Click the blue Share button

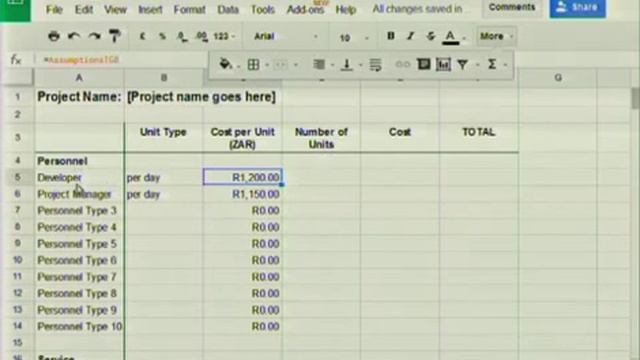point(578,7)
